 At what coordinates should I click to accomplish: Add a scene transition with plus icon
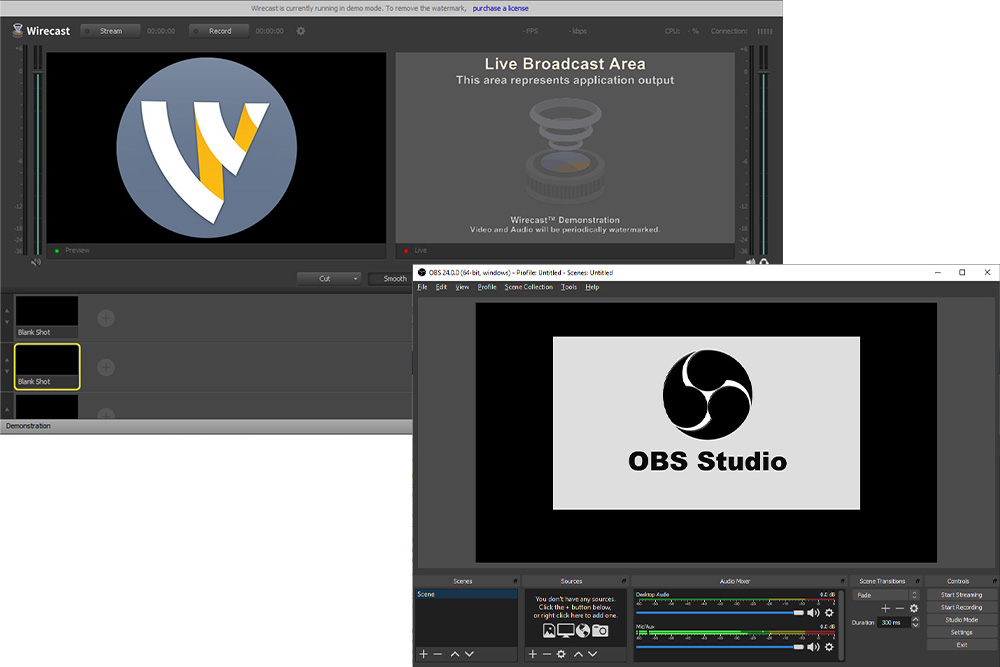point(885,608)
